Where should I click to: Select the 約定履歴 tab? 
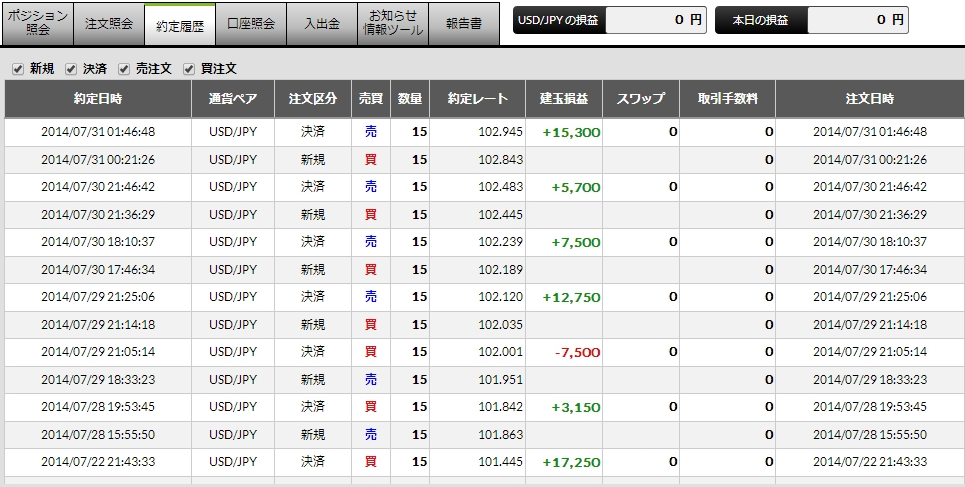[x=180, y=25]
